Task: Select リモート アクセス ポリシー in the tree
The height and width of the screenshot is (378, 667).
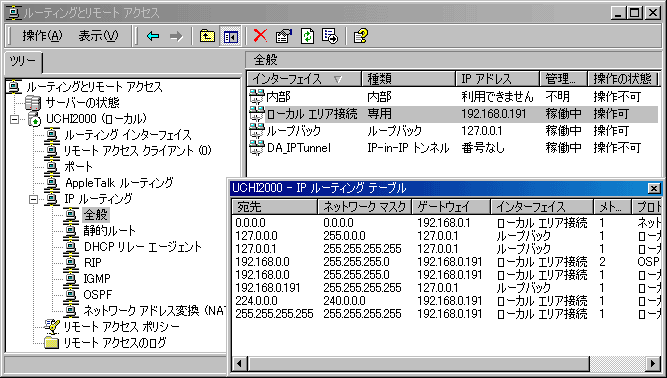Action: click(x=122, y=327)
